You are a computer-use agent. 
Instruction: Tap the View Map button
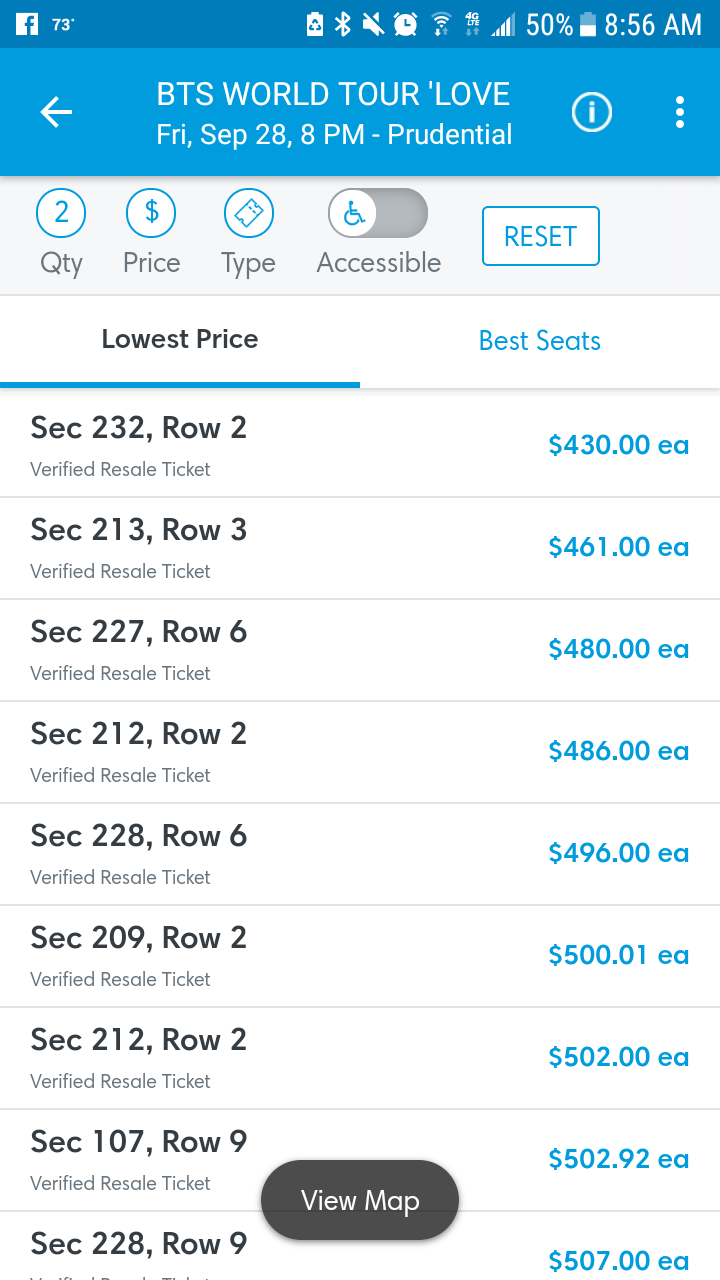[360, 1200]
